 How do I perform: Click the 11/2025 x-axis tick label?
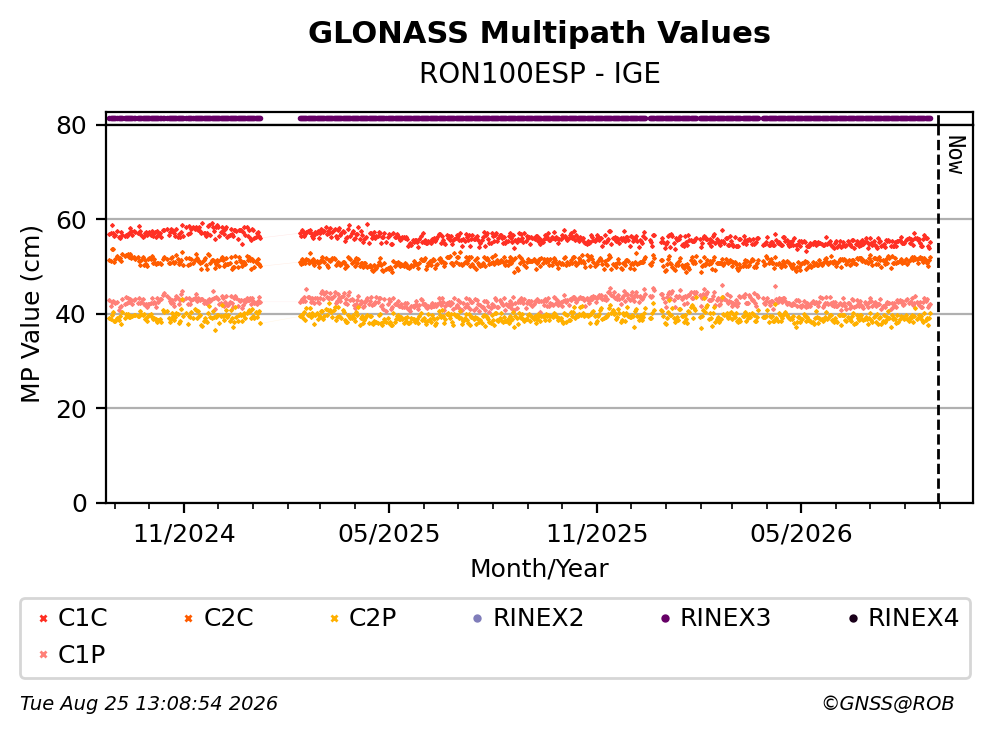point(597,534)
